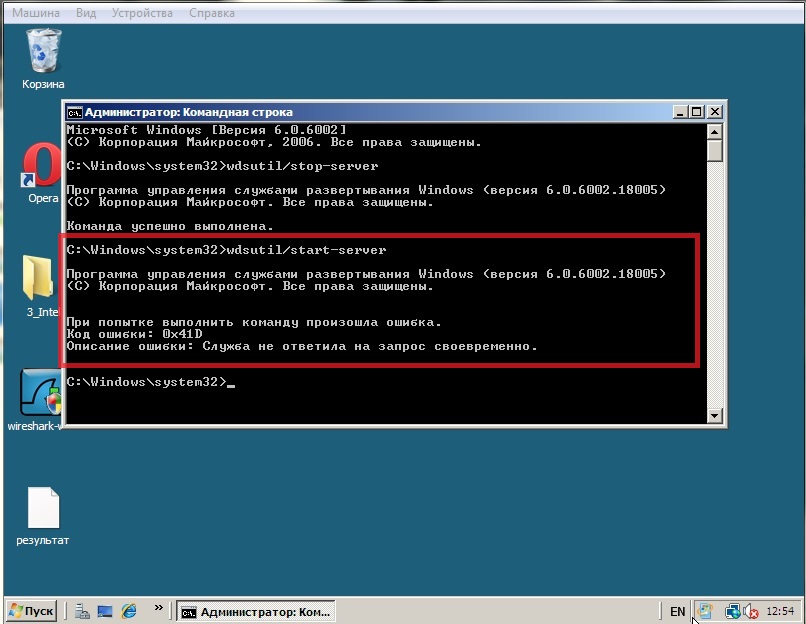
Task: Select the результат file icon
Action: pyautogui.click(x=43, y=516)
